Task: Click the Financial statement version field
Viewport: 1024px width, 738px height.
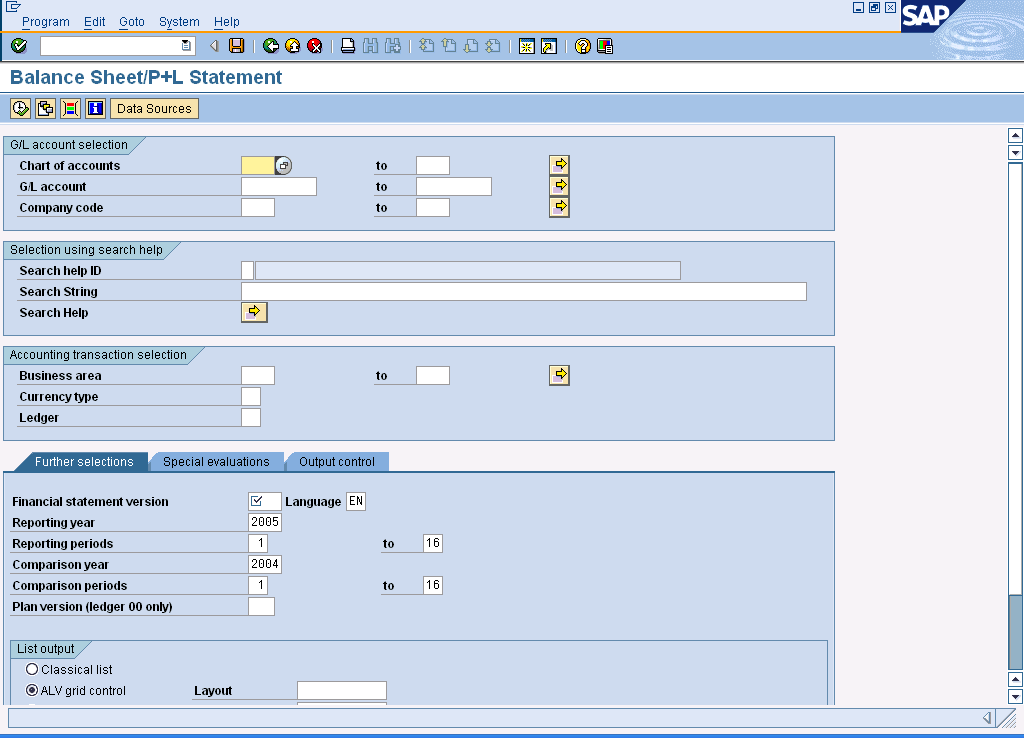Action: (264, 502)
